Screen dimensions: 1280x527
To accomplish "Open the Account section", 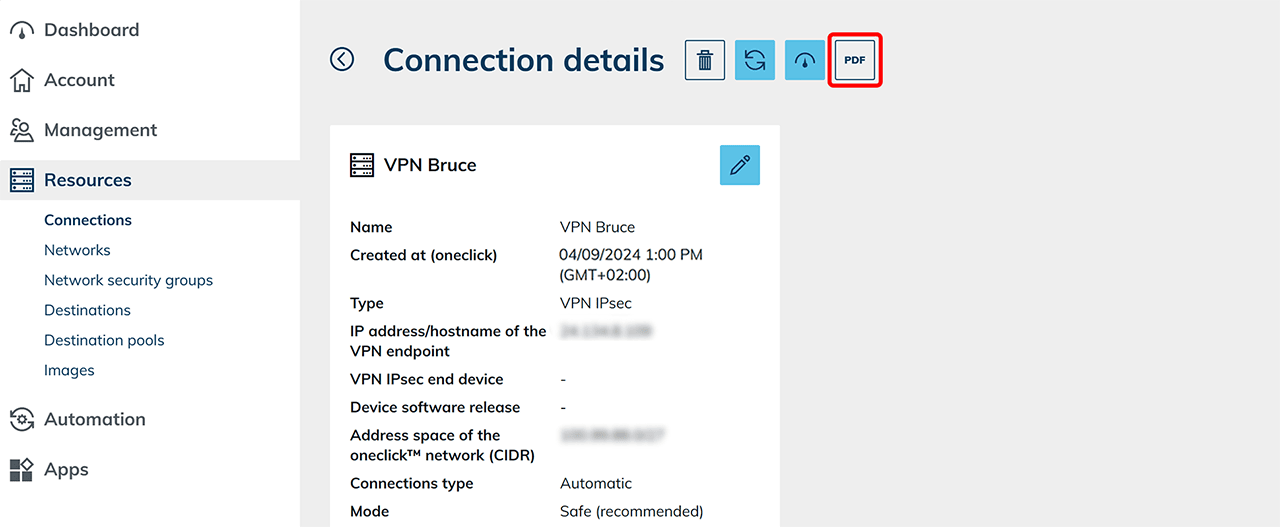I will (78, 80).
